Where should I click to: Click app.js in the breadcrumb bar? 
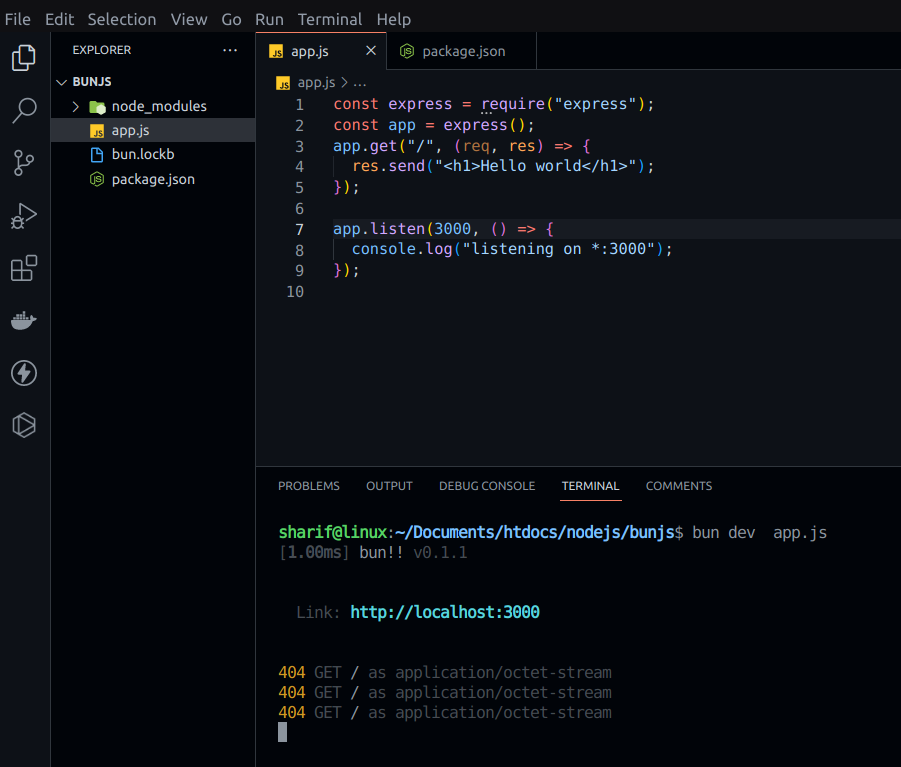pos(316,83)
